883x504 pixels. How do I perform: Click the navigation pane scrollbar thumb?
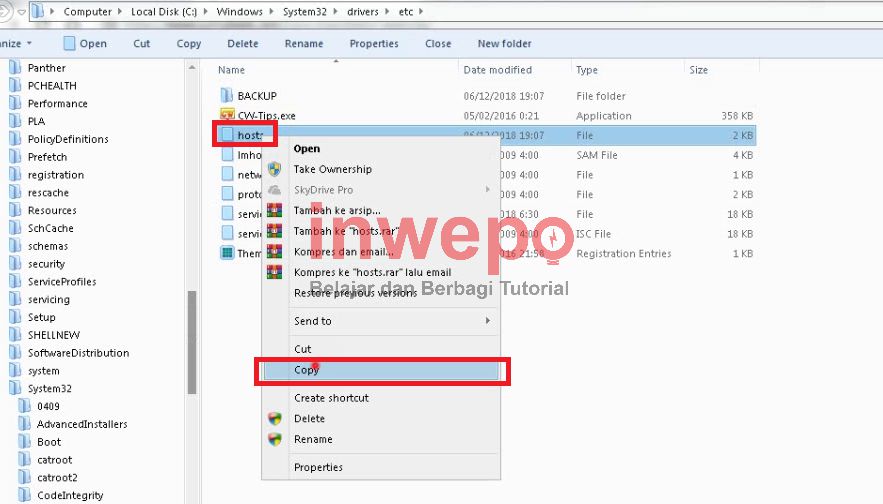click(192, 342)
